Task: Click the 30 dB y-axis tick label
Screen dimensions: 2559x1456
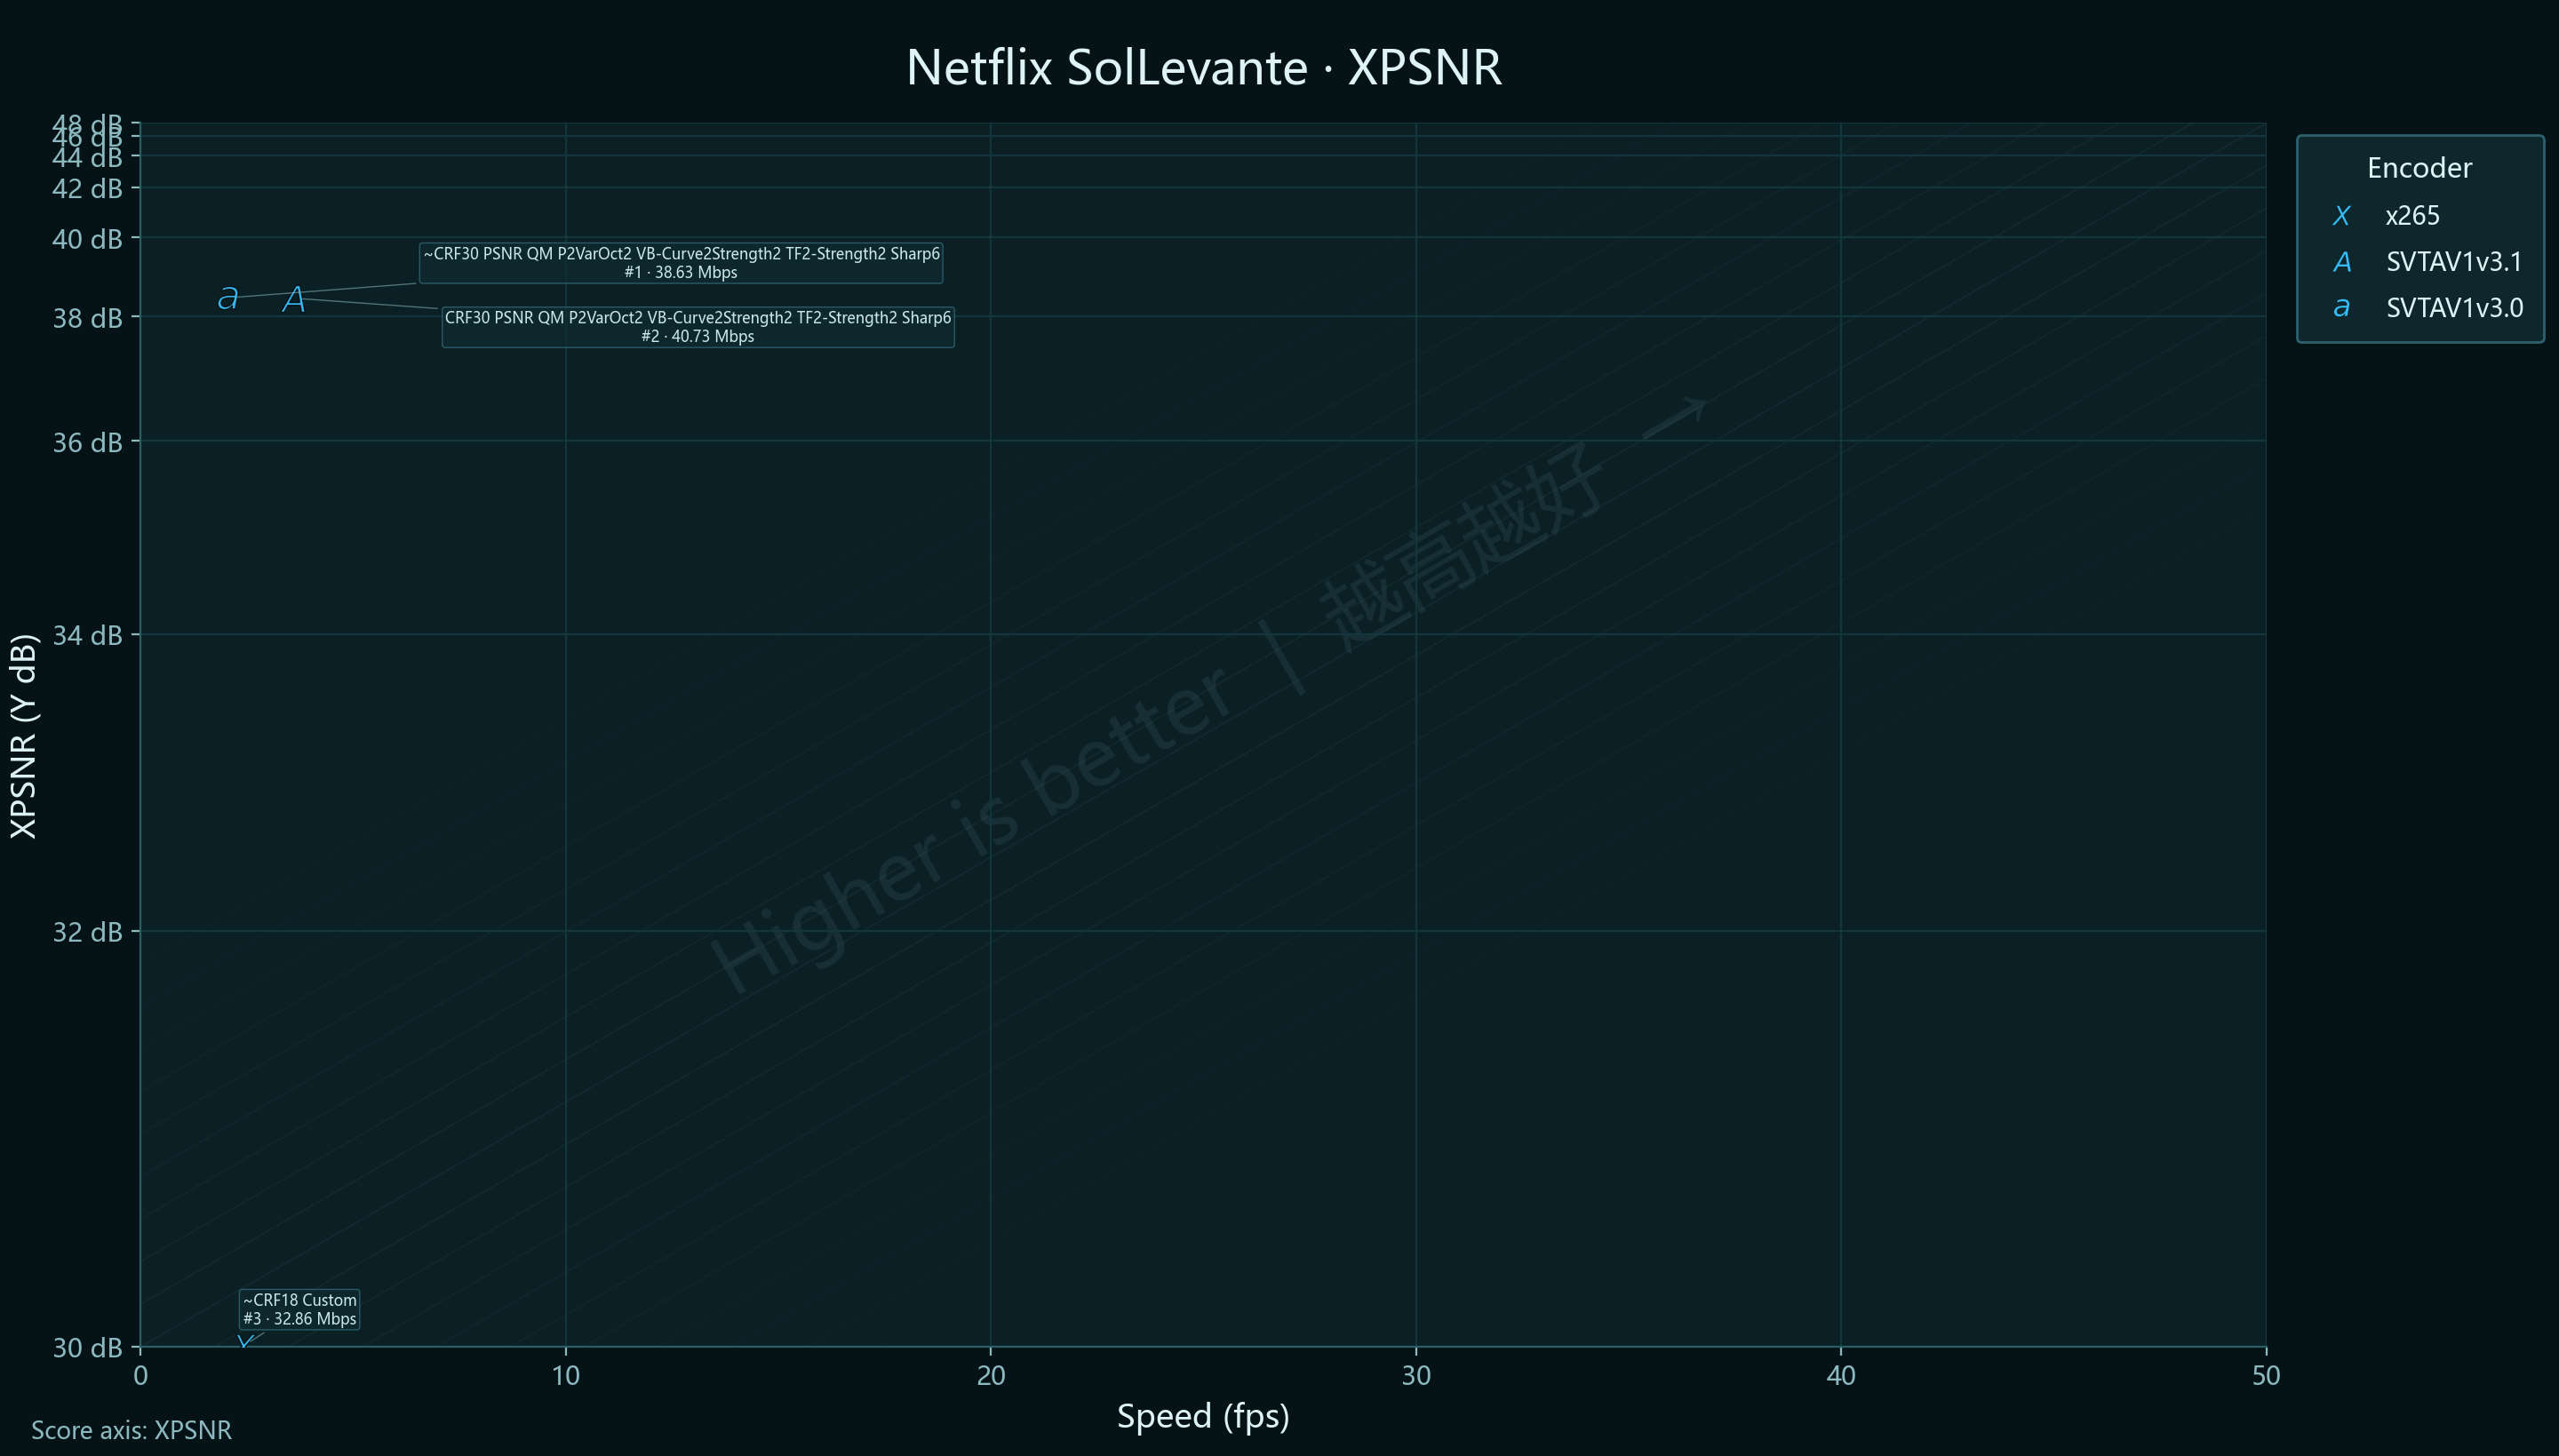Action: click(87, 1348)
